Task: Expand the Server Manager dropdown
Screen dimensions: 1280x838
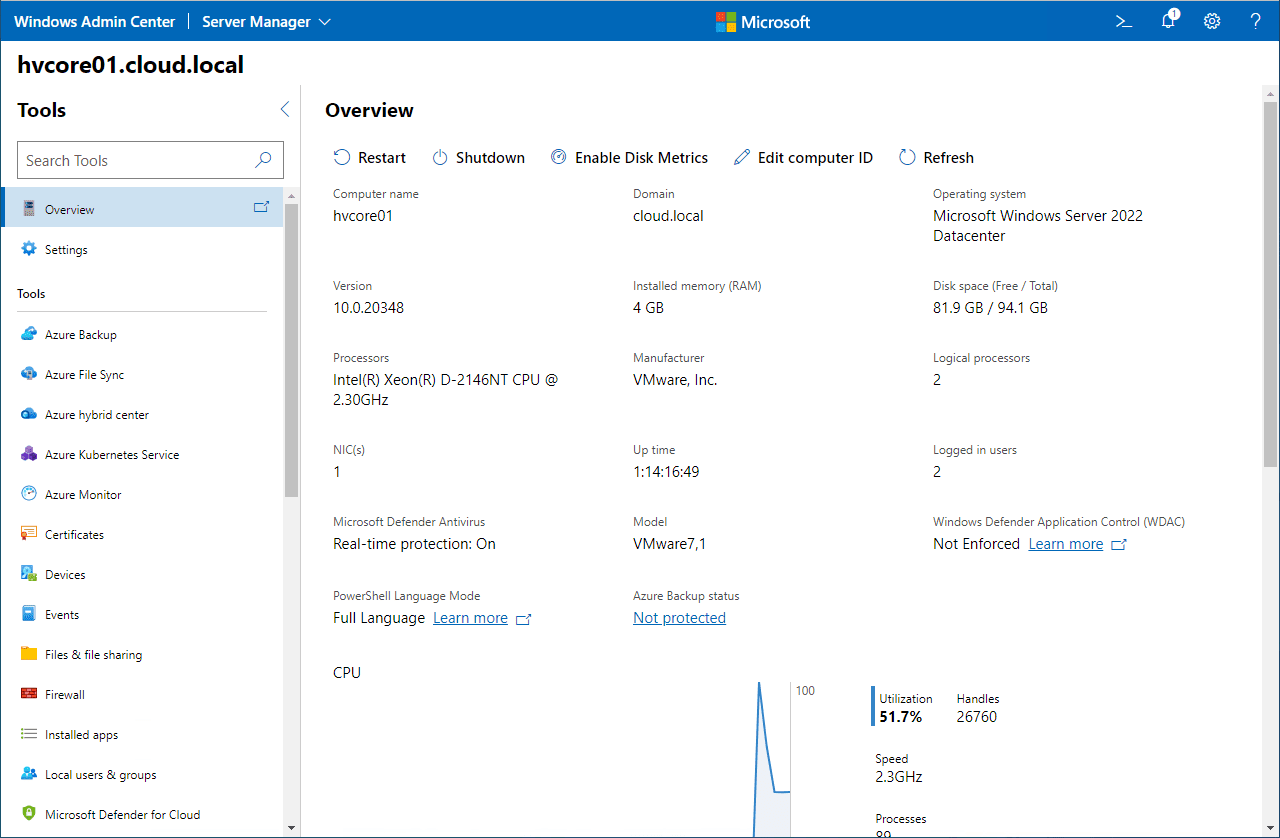Action: [266, 22]
